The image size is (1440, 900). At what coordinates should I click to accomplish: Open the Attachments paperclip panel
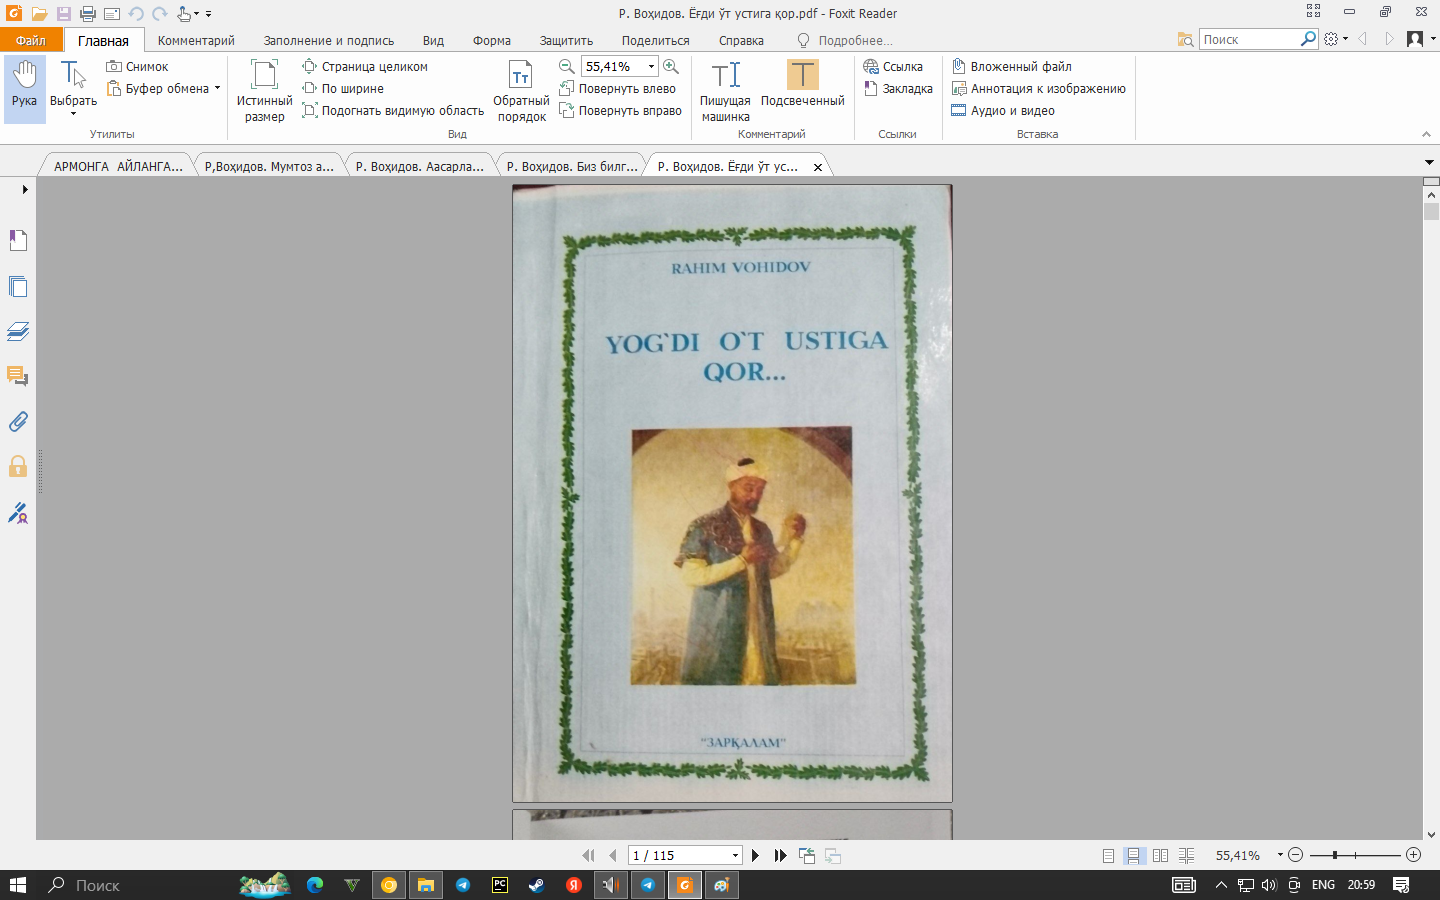(x=18, y=421)
